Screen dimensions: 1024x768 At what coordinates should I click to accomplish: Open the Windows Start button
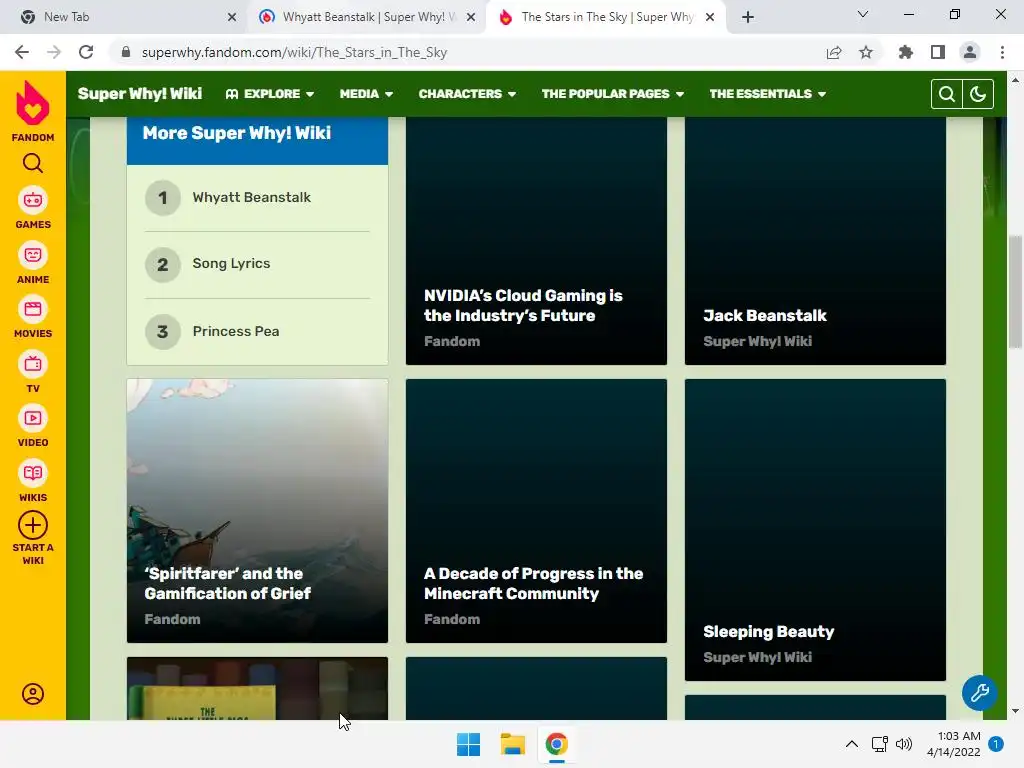(468, 744)
